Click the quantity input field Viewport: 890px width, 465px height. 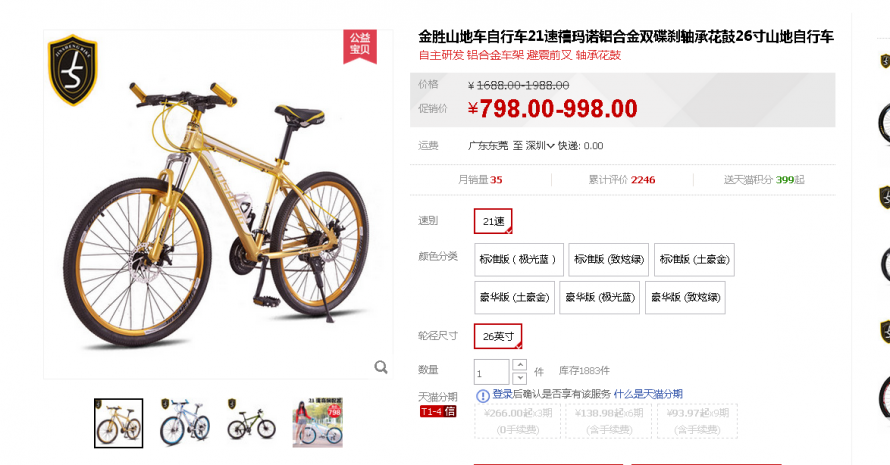tap(492, 372)
